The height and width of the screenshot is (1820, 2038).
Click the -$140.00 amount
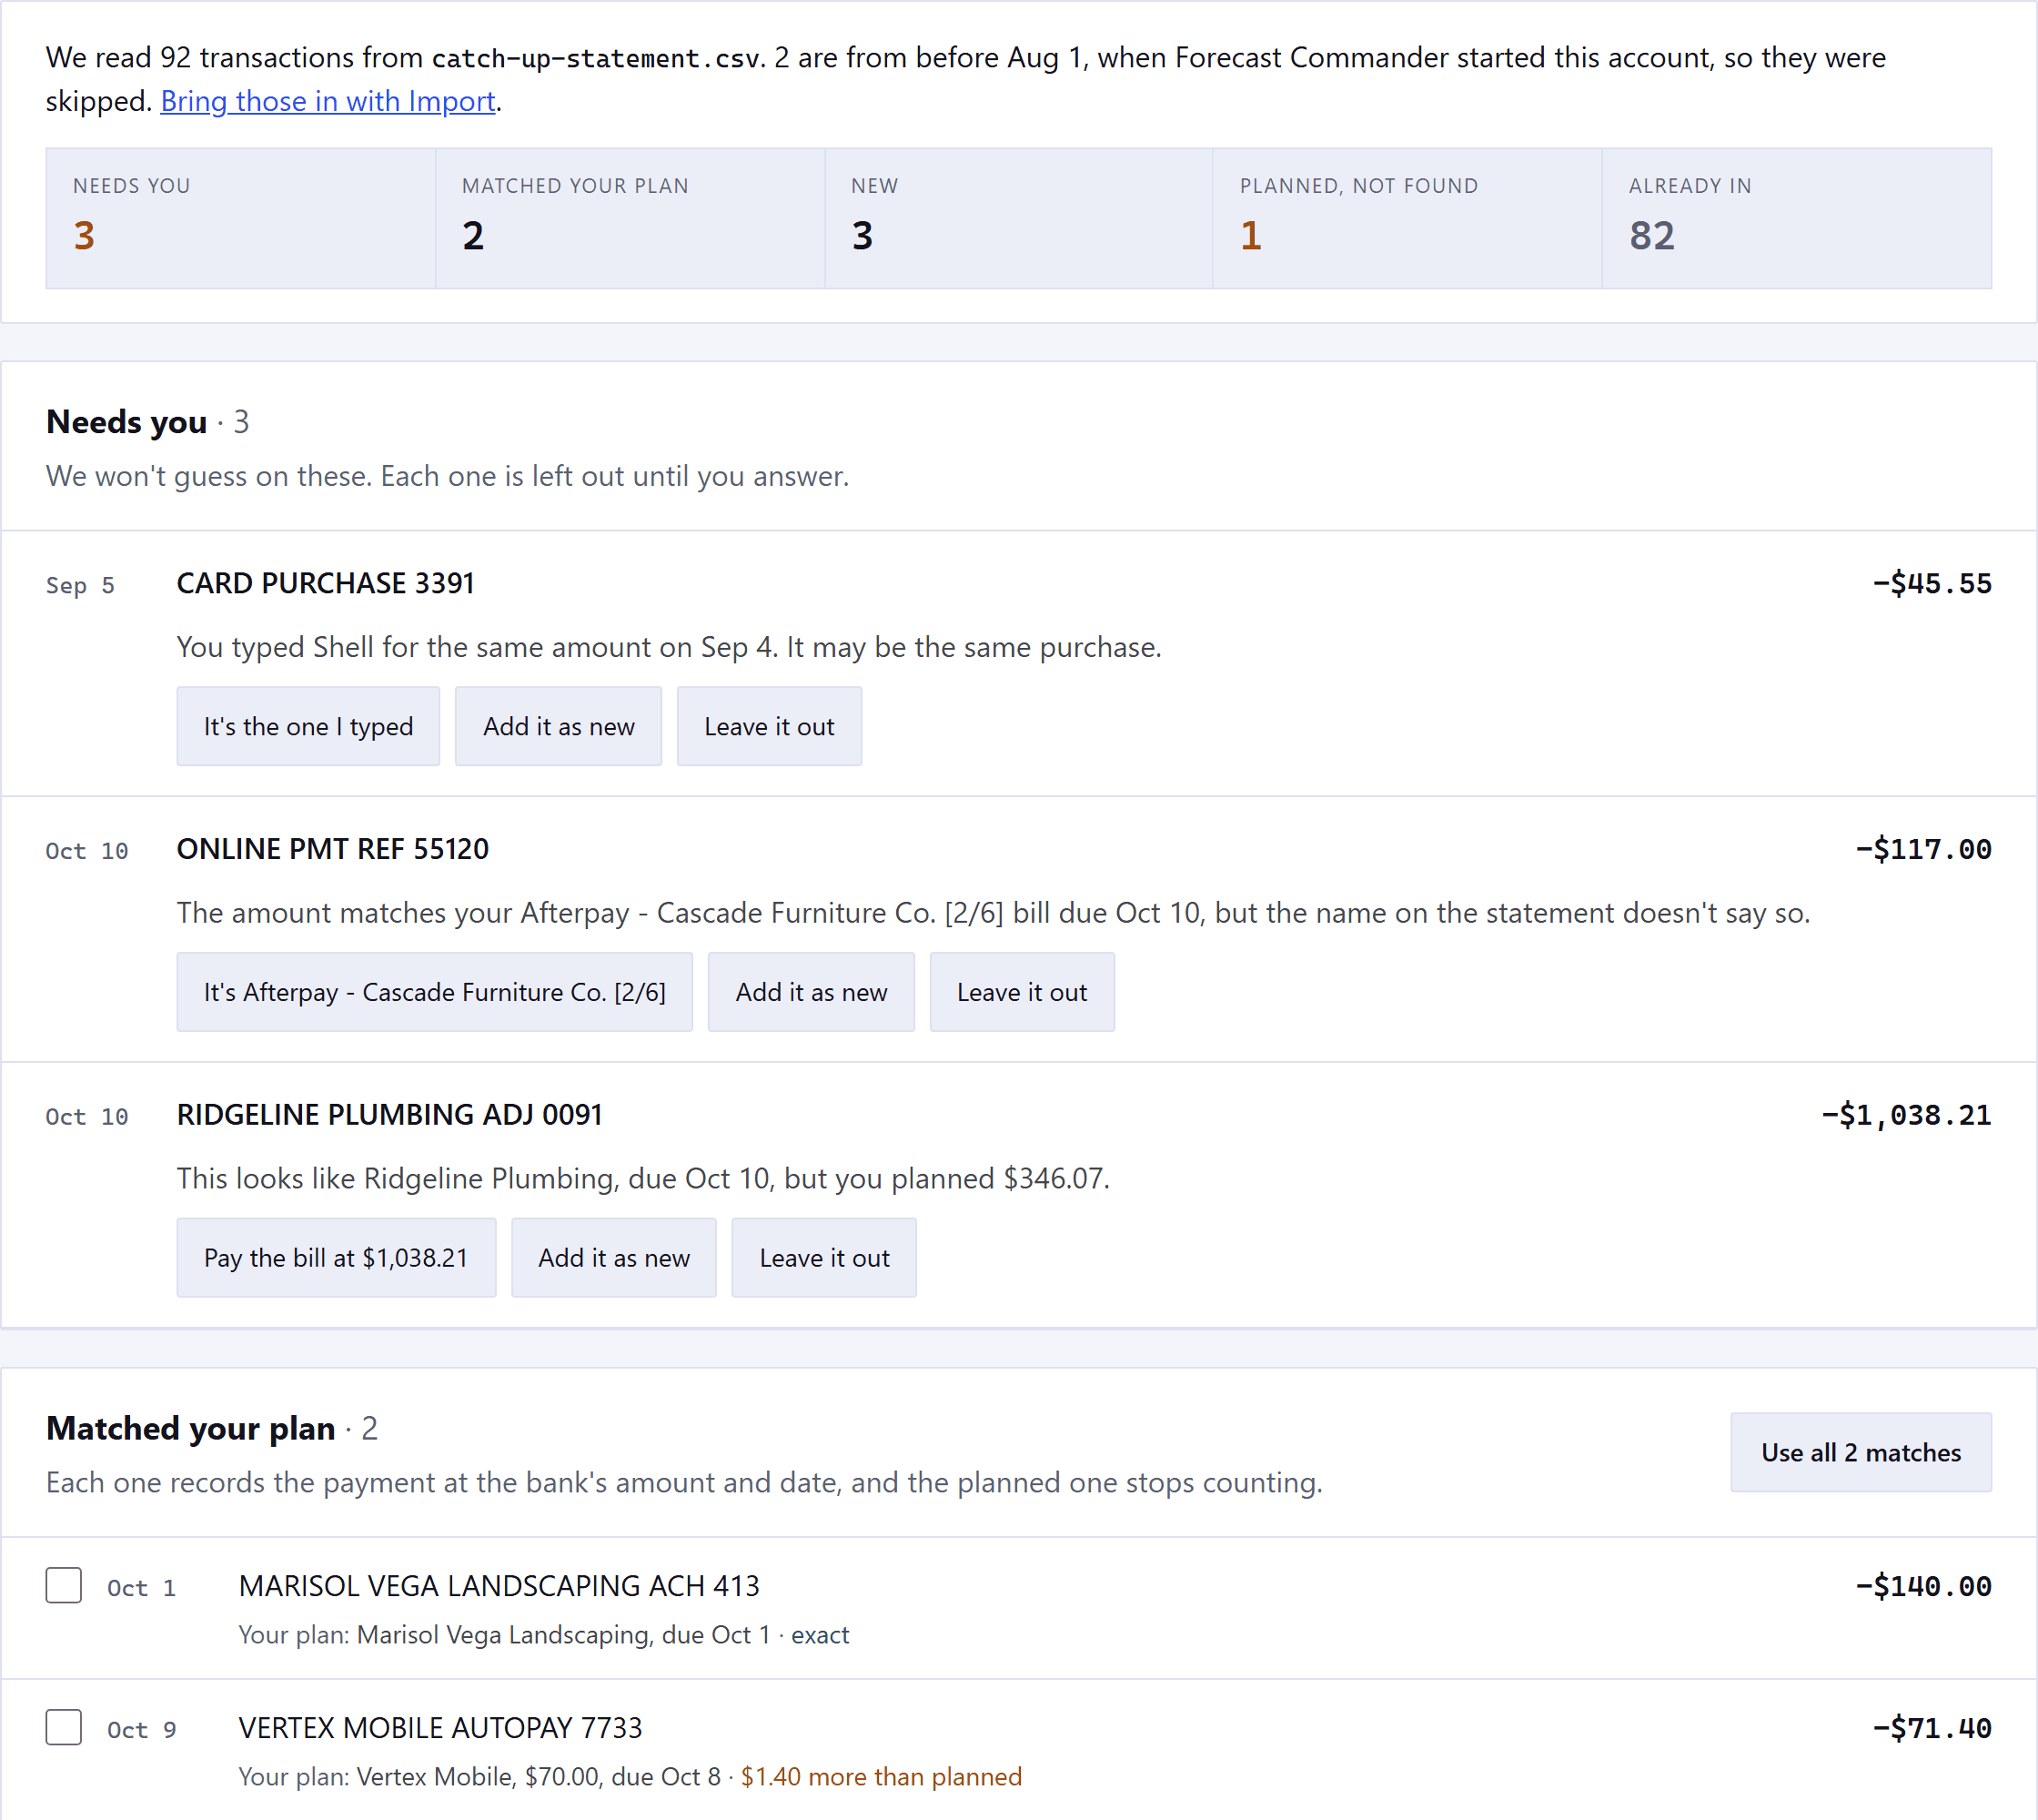click(x=1923, y=1587)
